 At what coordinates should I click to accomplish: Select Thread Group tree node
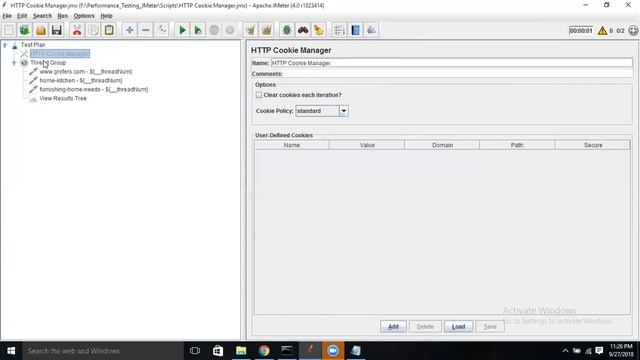(48, 63)
